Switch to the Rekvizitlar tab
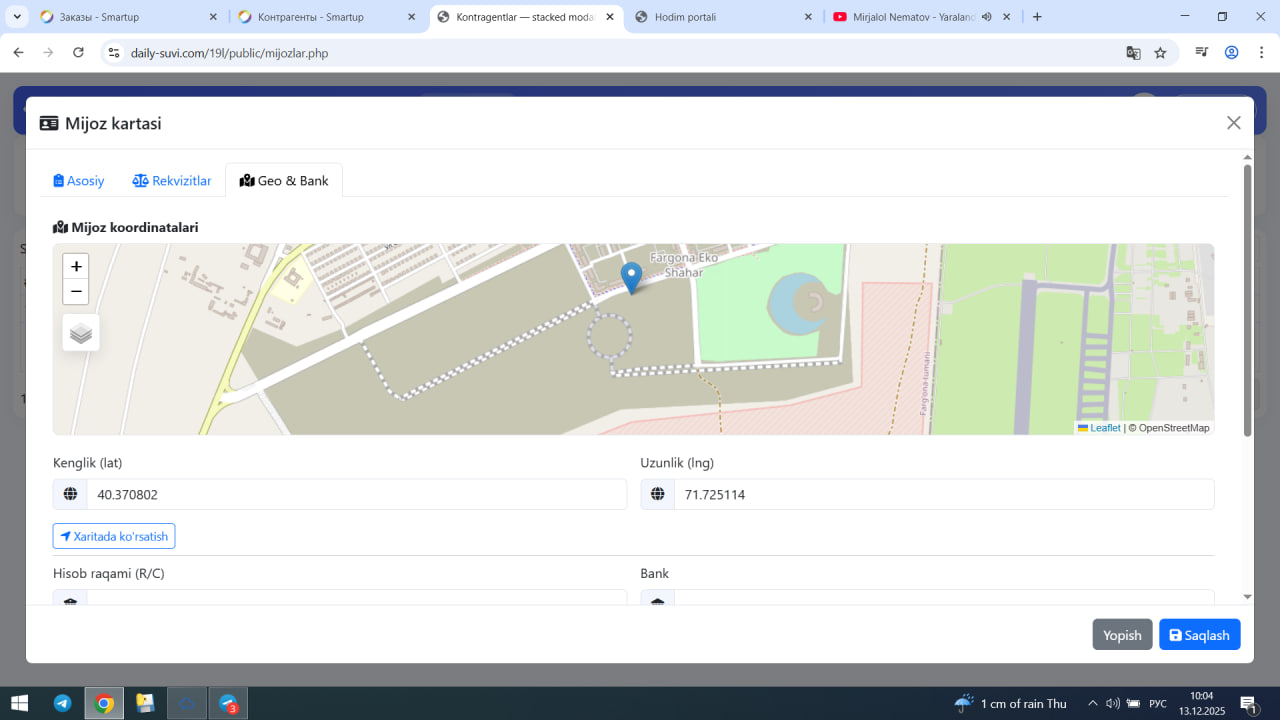 (172, 181)
